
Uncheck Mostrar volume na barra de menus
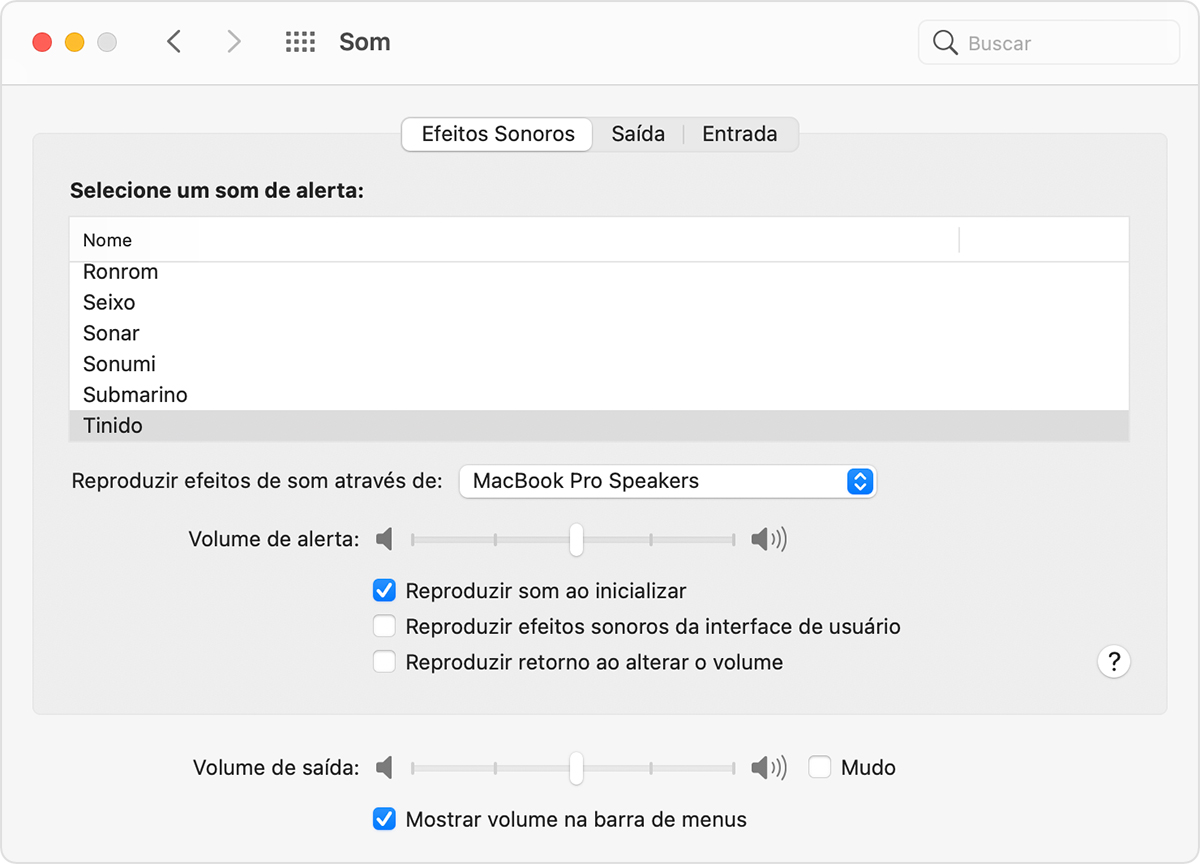tap(384, 820)
